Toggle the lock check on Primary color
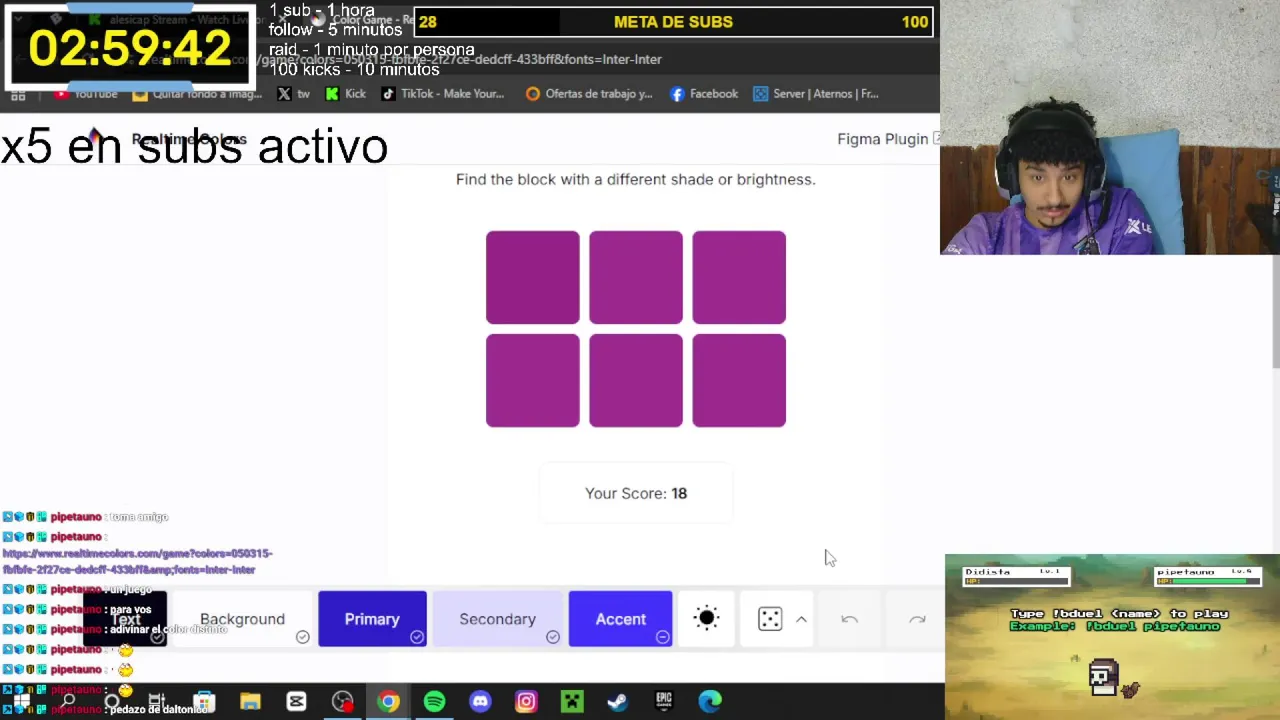 point(416,637)
